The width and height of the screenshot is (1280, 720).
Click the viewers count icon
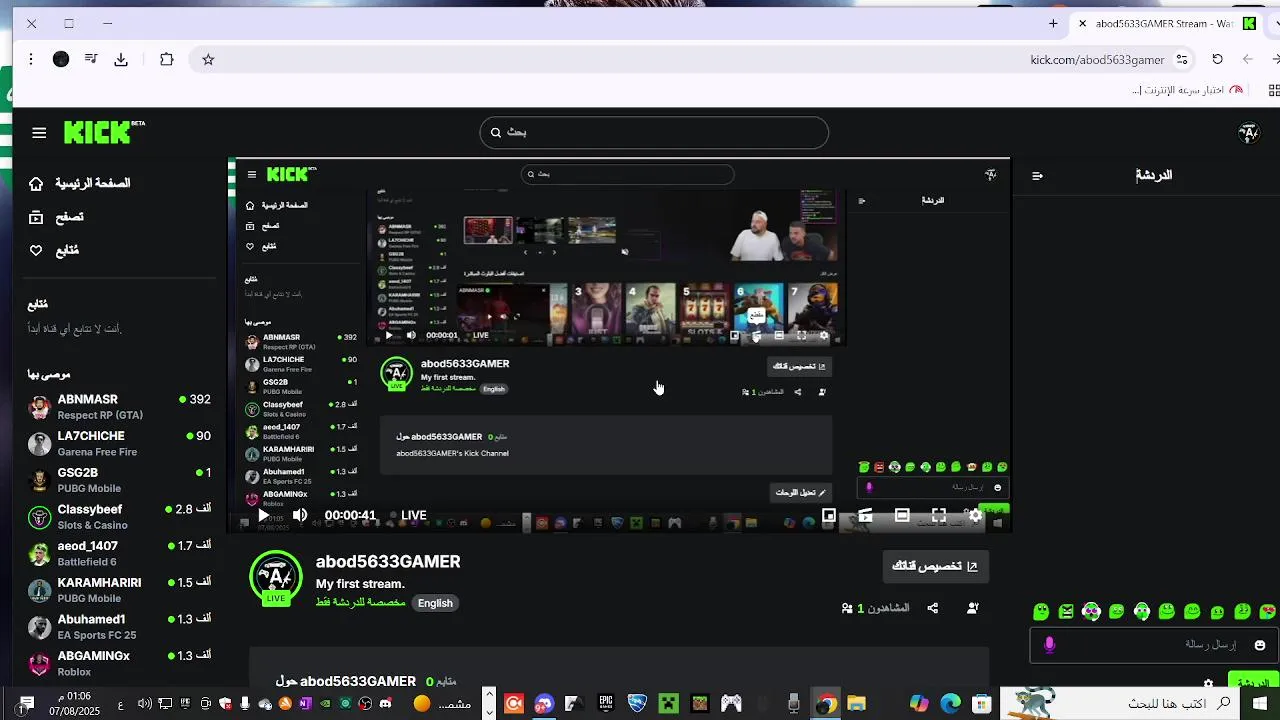click(x=848, y=608)
